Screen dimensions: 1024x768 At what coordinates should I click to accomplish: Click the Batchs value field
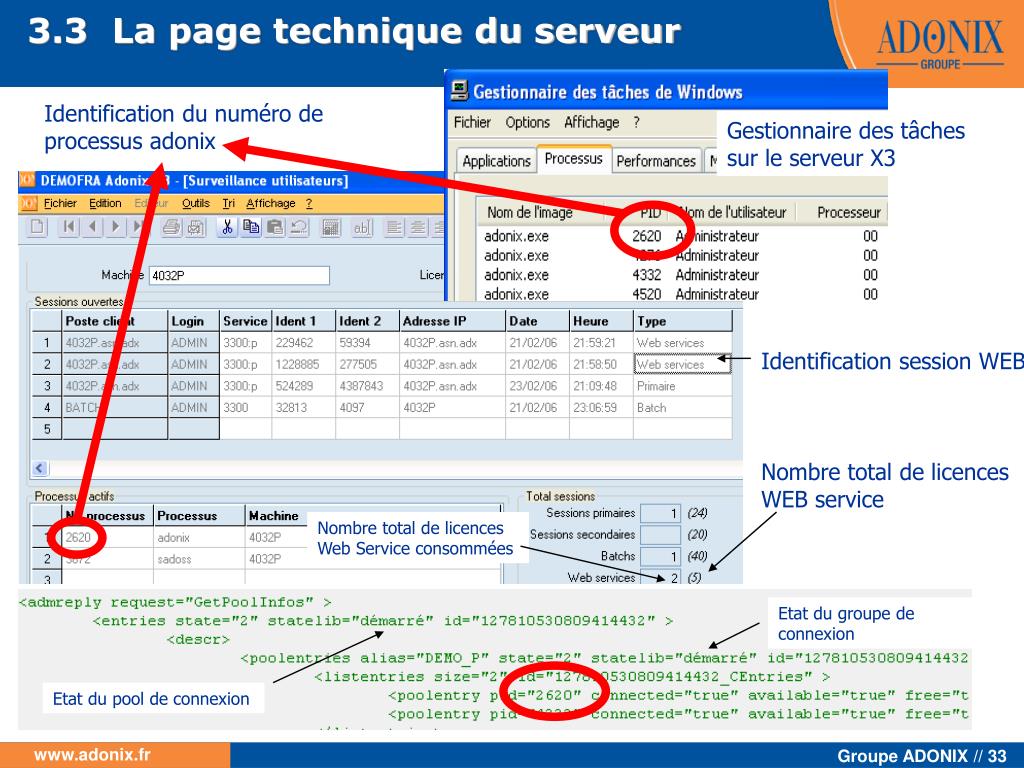click(x=661, y=556)
